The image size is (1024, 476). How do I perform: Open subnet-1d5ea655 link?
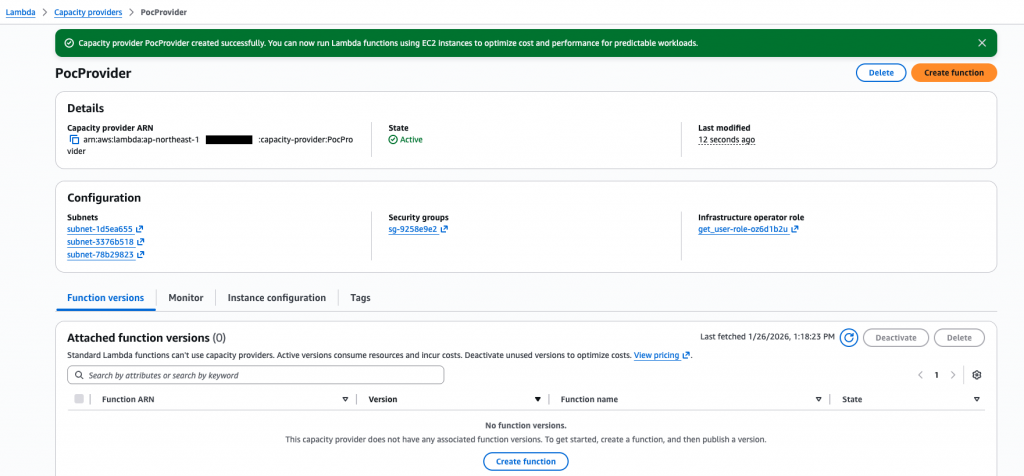tap(100, 229)
